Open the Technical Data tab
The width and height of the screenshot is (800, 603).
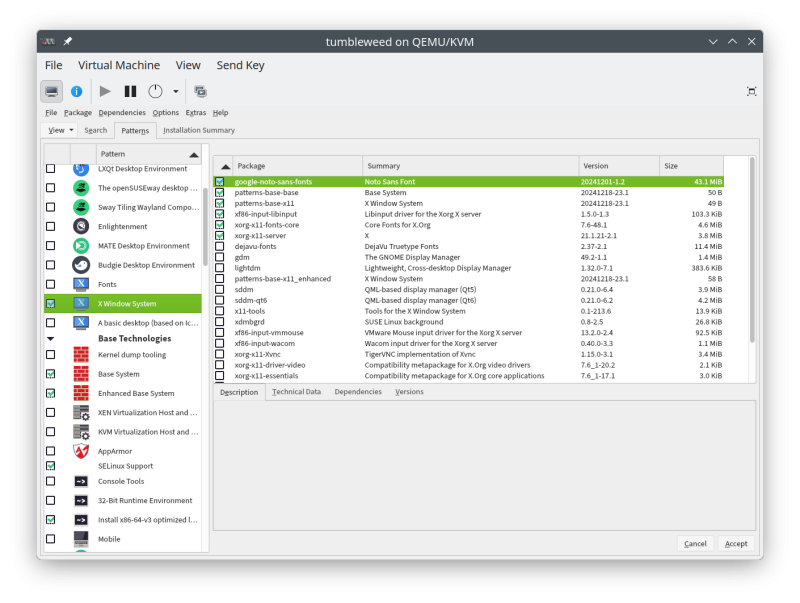click(x=296, y=392)
